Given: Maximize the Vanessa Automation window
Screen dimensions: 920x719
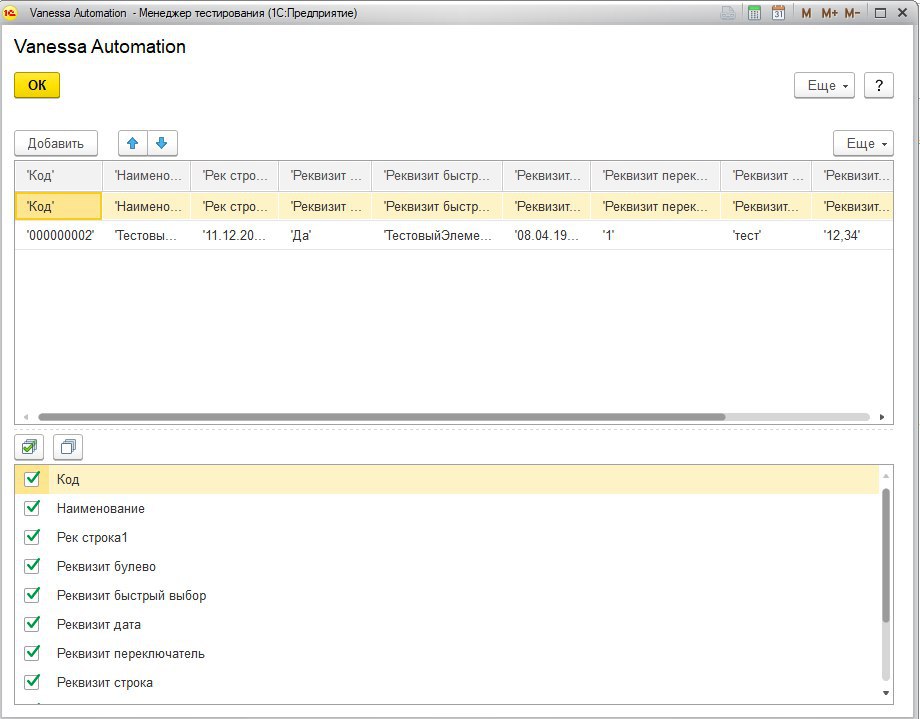Looking at the screenshot, I should tap(880, 13).
